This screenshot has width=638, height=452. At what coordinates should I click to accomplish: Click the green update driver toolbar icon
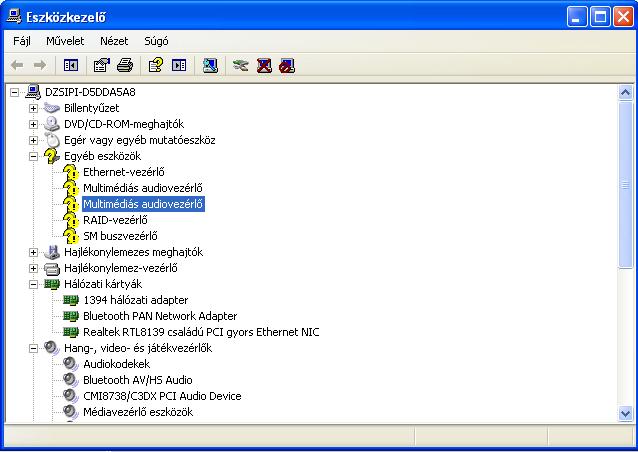tap(241, 65)
